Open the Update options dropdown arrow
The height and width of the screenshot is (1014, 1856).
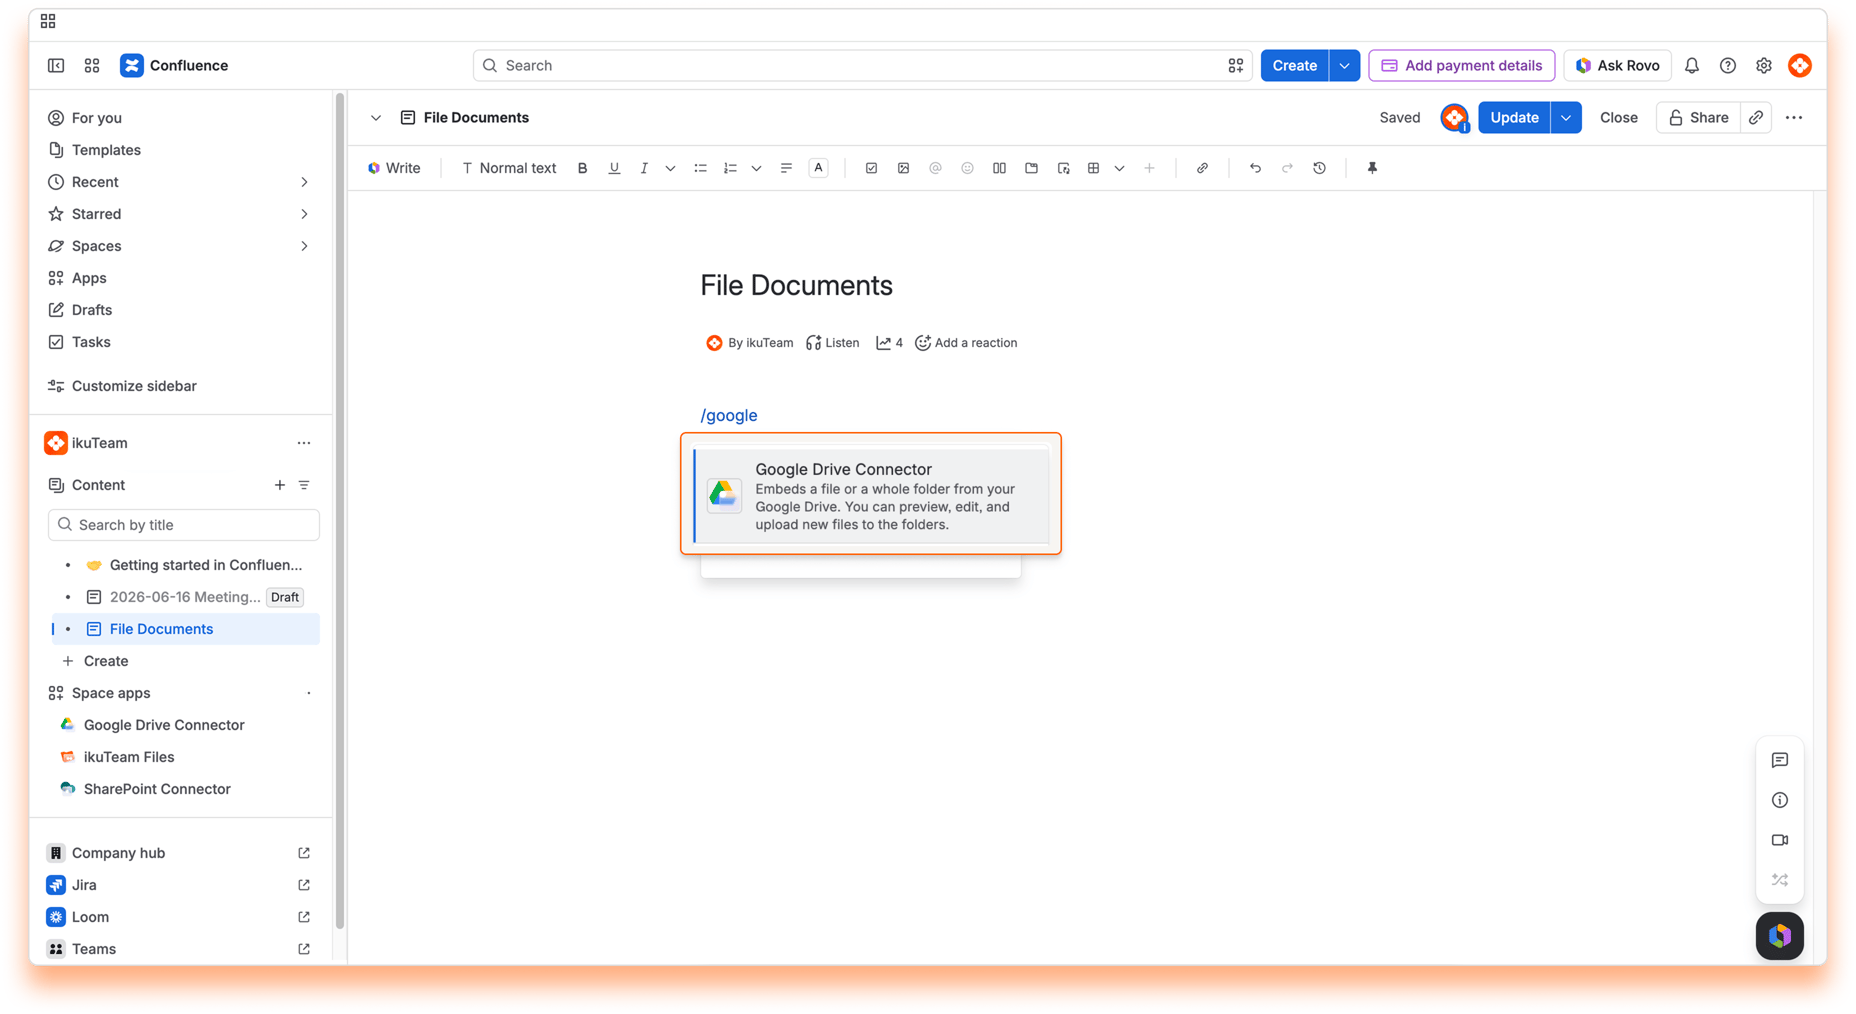[1566, 117]
